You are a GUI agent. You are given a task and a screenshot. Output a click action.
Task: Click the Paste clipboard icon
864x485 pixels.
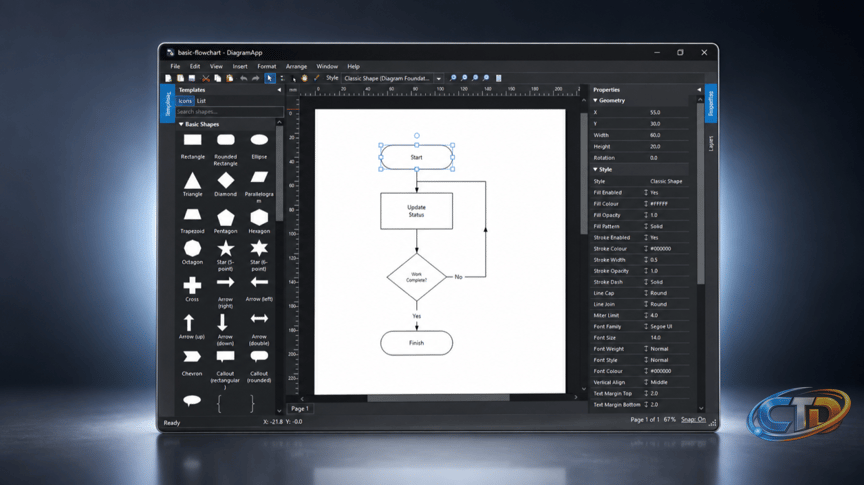pyautogui.click(x=229, y=78)
